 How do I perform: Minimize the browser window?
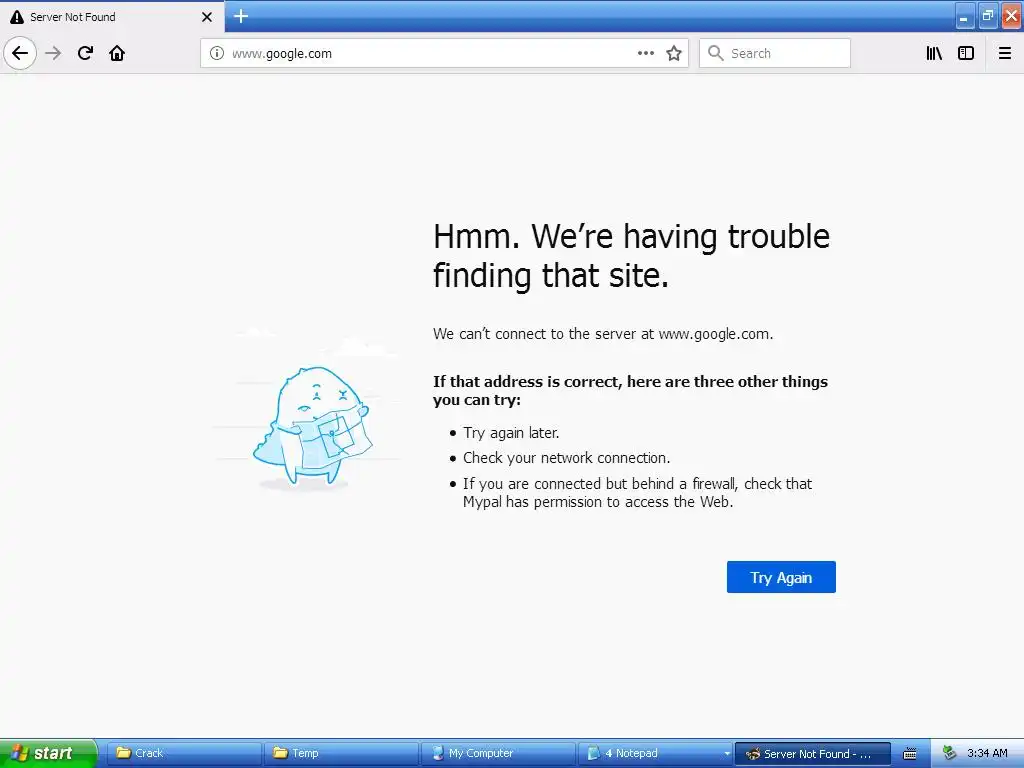coord(964,16)
